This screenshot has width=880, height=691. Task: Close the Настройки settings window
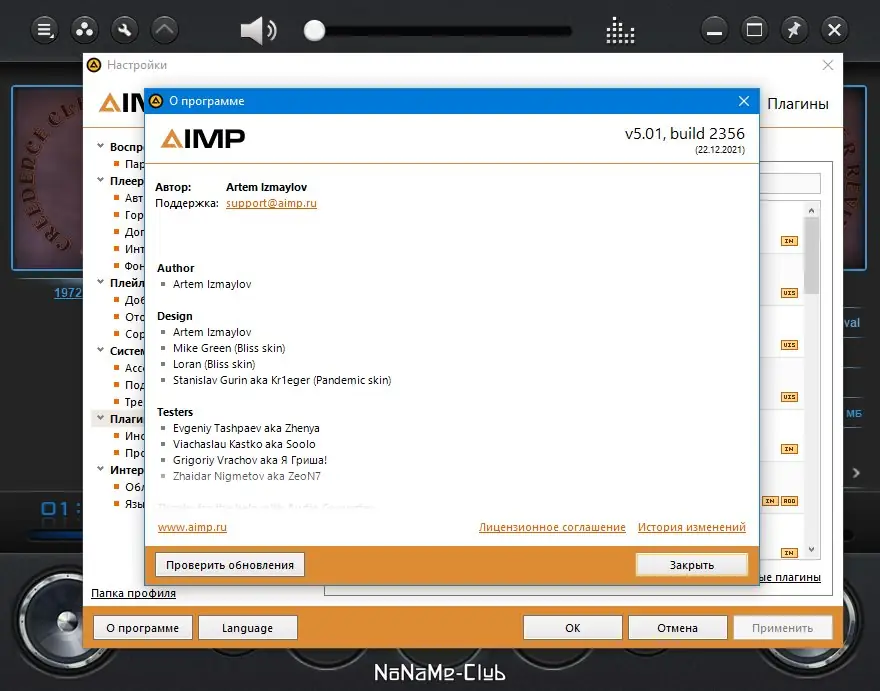coord(828,65)
